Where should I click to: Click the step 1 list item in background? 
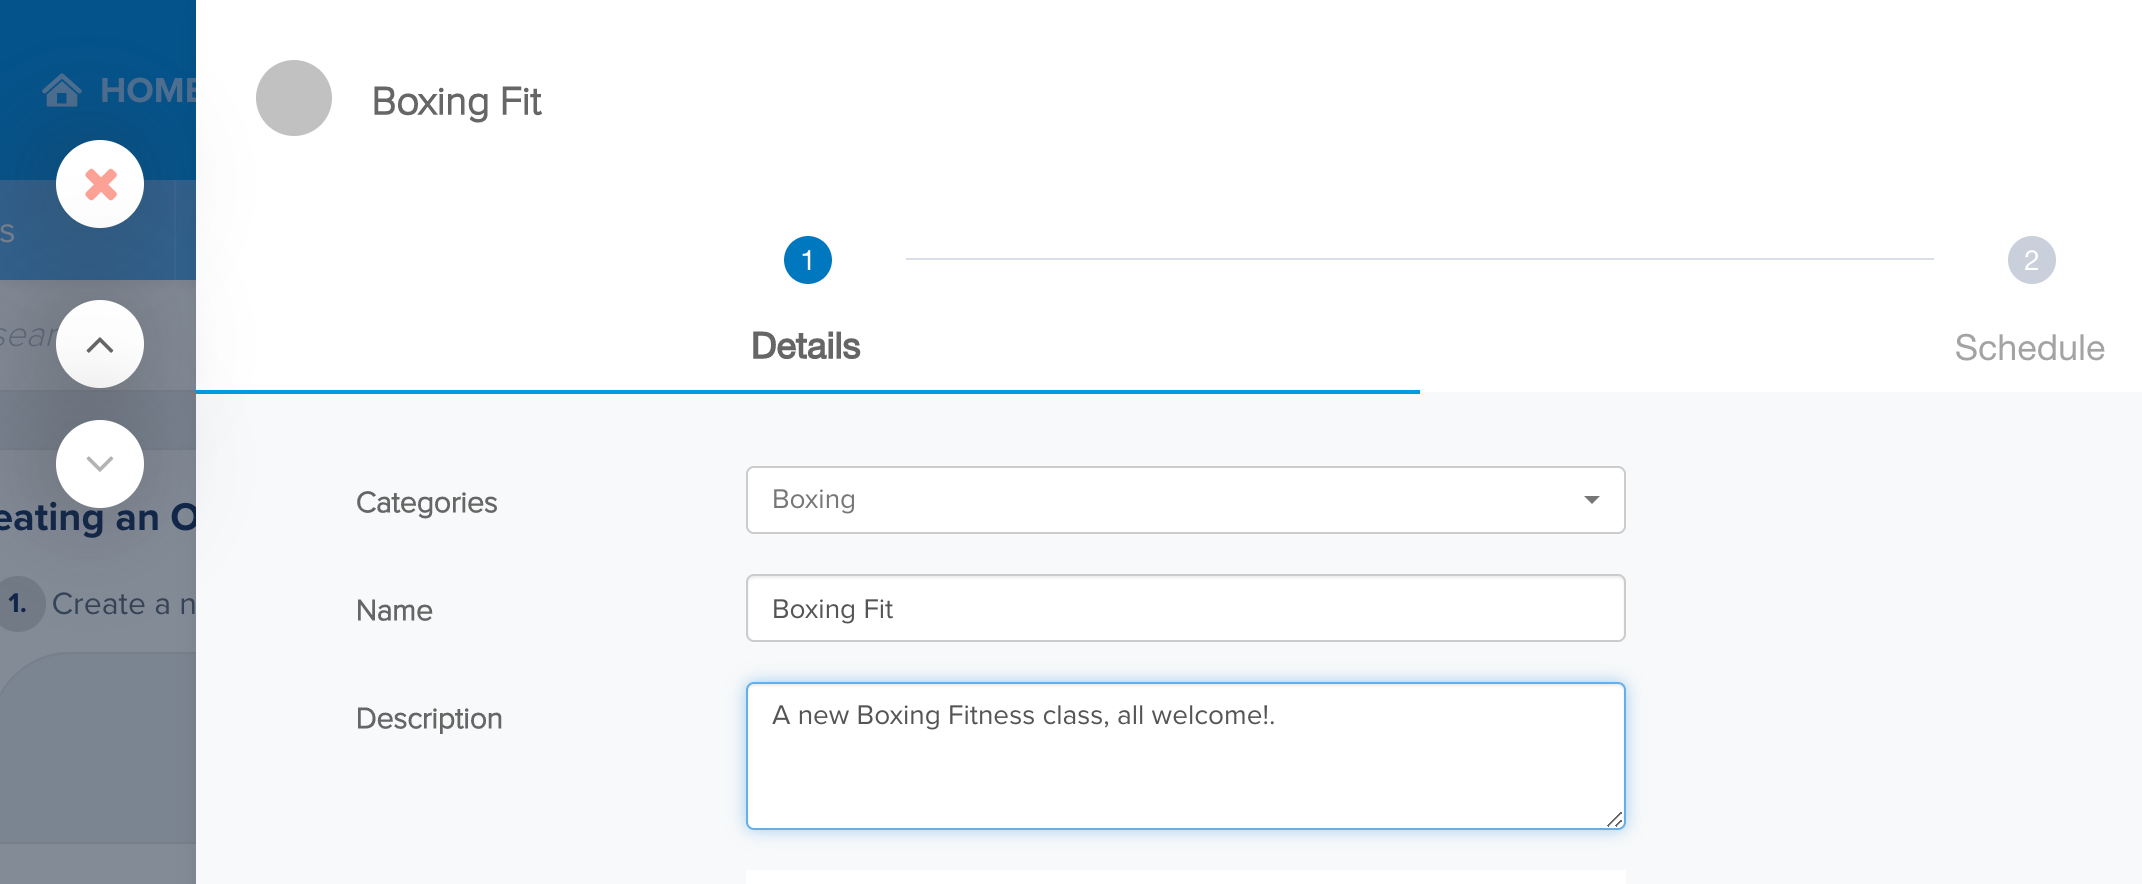(x=98, y=604)
